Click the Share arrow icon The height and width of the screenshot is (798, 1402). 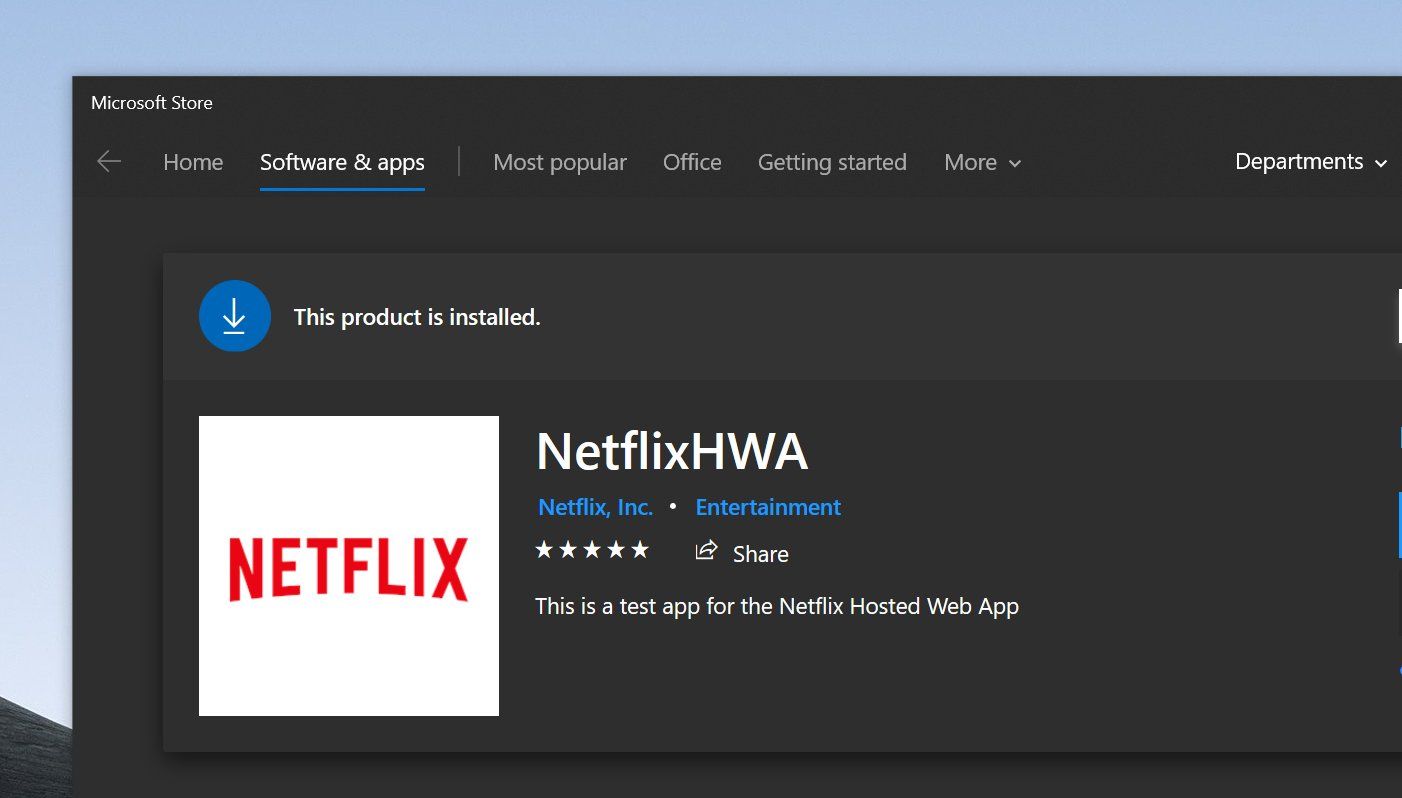pyautogui.click(x=707, y=550)
